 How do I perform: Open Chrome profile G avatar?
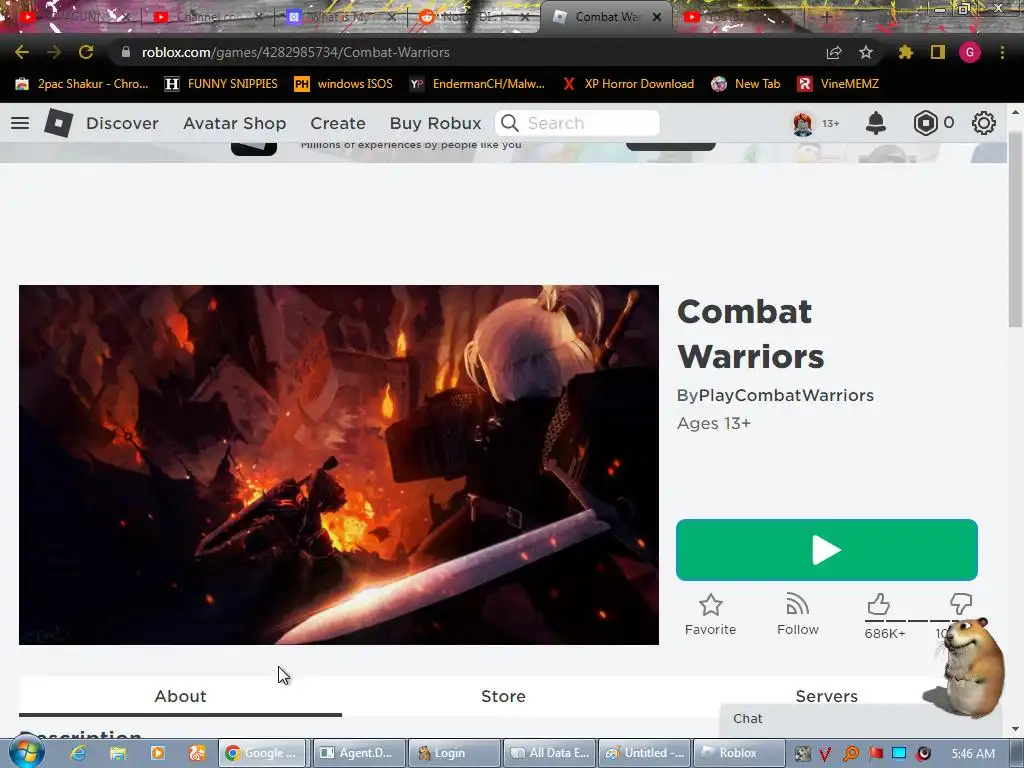pos(970,52)
